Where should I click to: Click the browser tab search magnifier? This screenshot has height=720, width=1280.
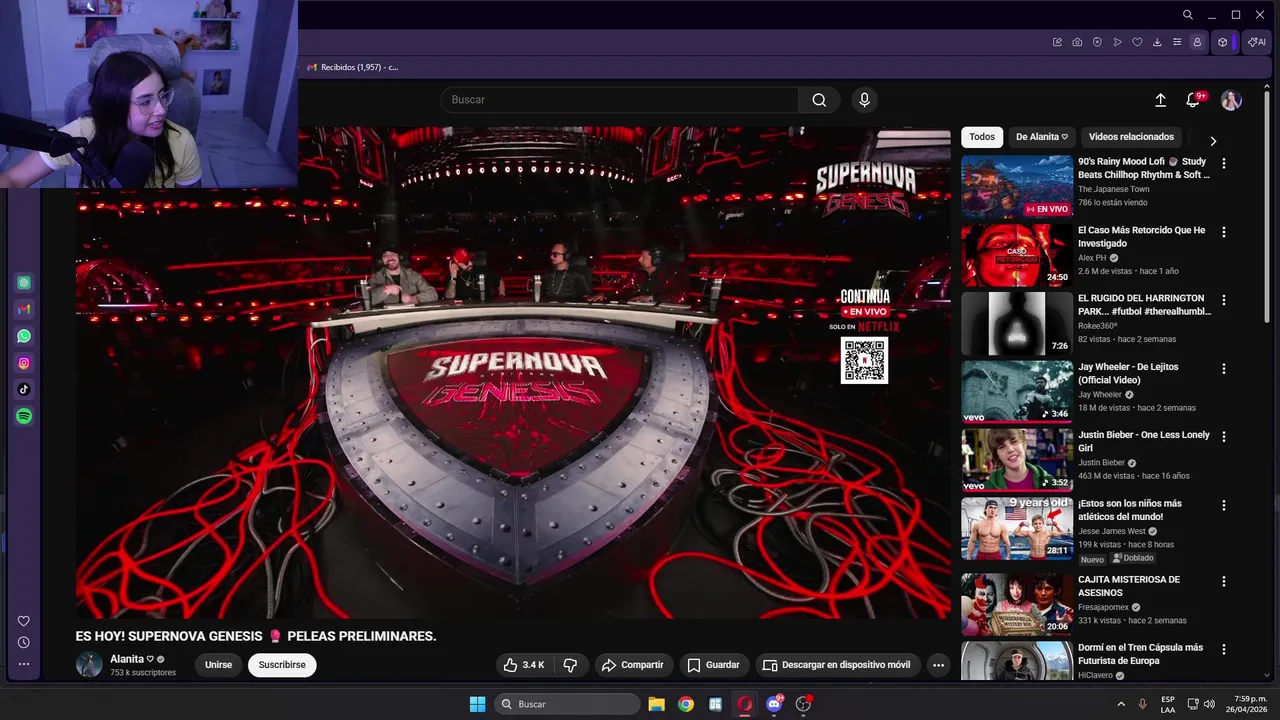point(1187,15)
